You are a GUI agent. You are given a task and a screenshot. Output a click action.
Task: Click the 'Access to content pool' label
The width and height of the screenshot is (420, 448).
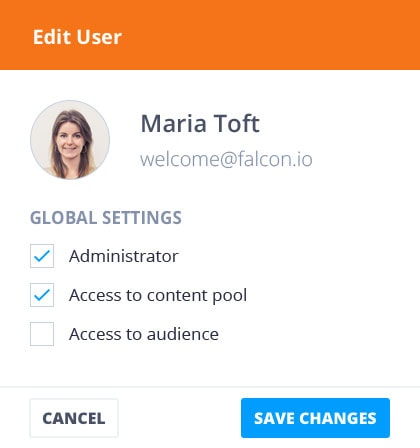coord(158,296)
